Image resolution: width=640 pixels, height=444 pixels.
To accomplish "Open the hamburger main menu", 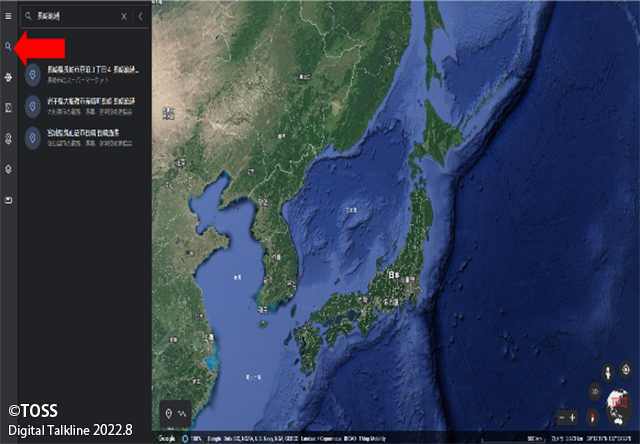I will tap(8, 17).
